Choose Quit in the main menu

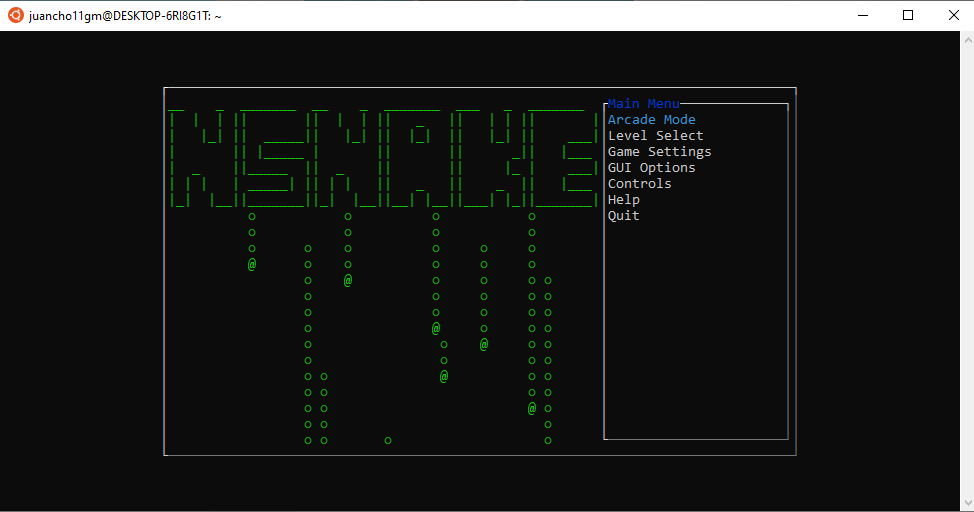tap(624, 216)
